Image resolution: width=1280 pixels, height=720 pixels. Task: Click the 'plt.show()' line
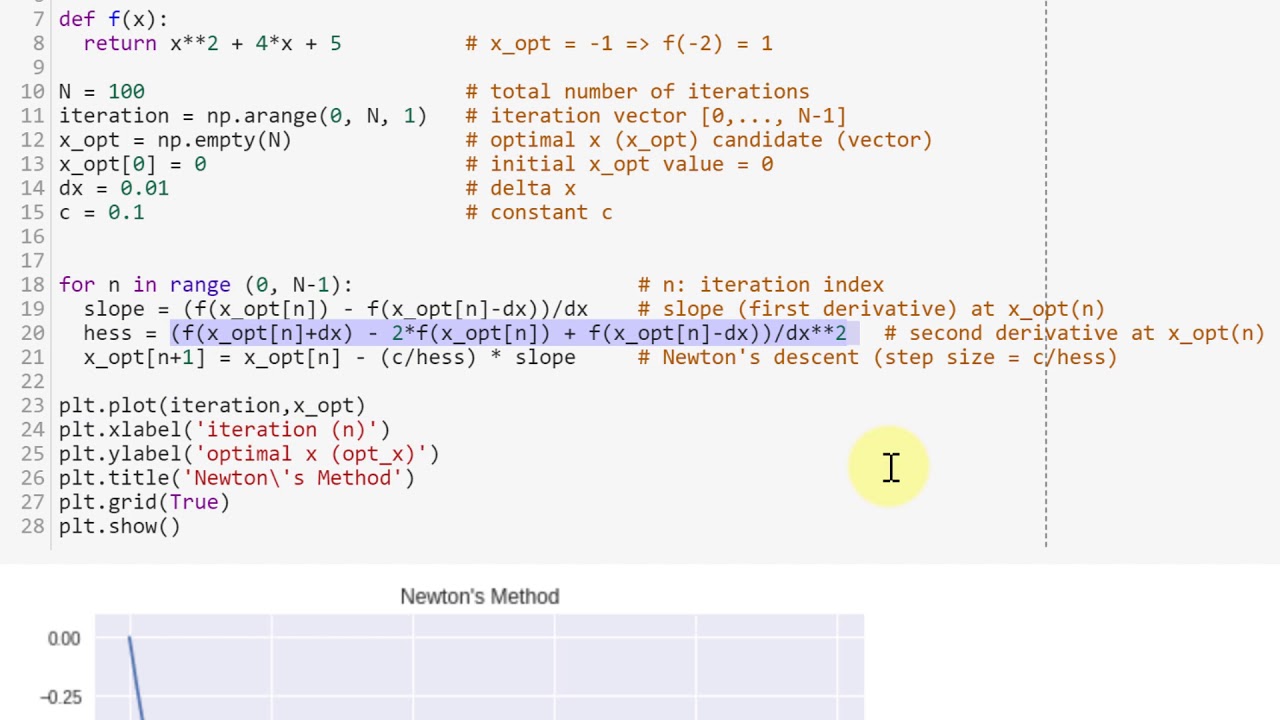point(120,526)
